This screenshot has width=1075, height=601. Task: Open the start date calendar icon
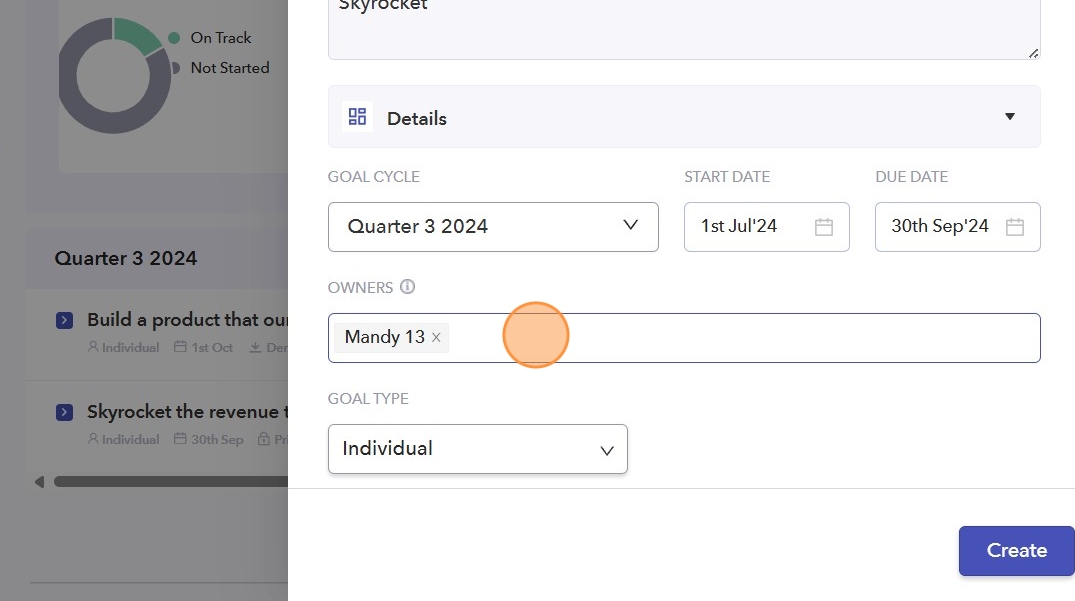click(x=824, y=227)
